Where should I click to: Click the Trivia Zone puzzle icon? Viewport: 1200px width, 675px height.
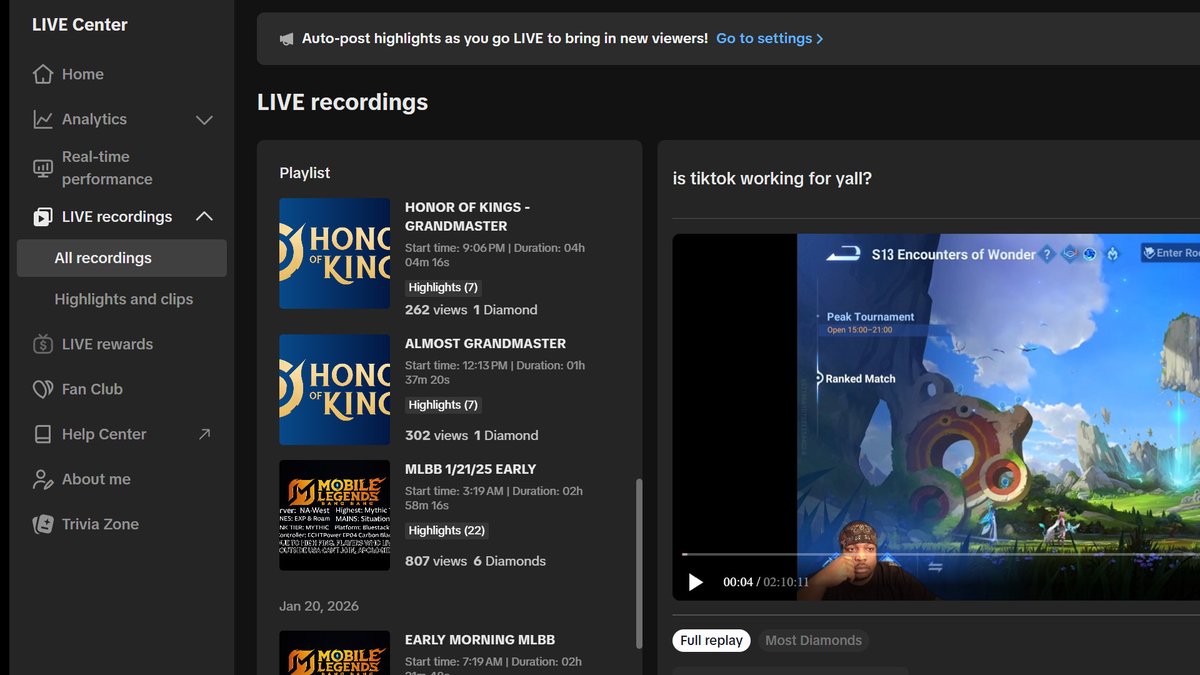(x=42, y=524)
